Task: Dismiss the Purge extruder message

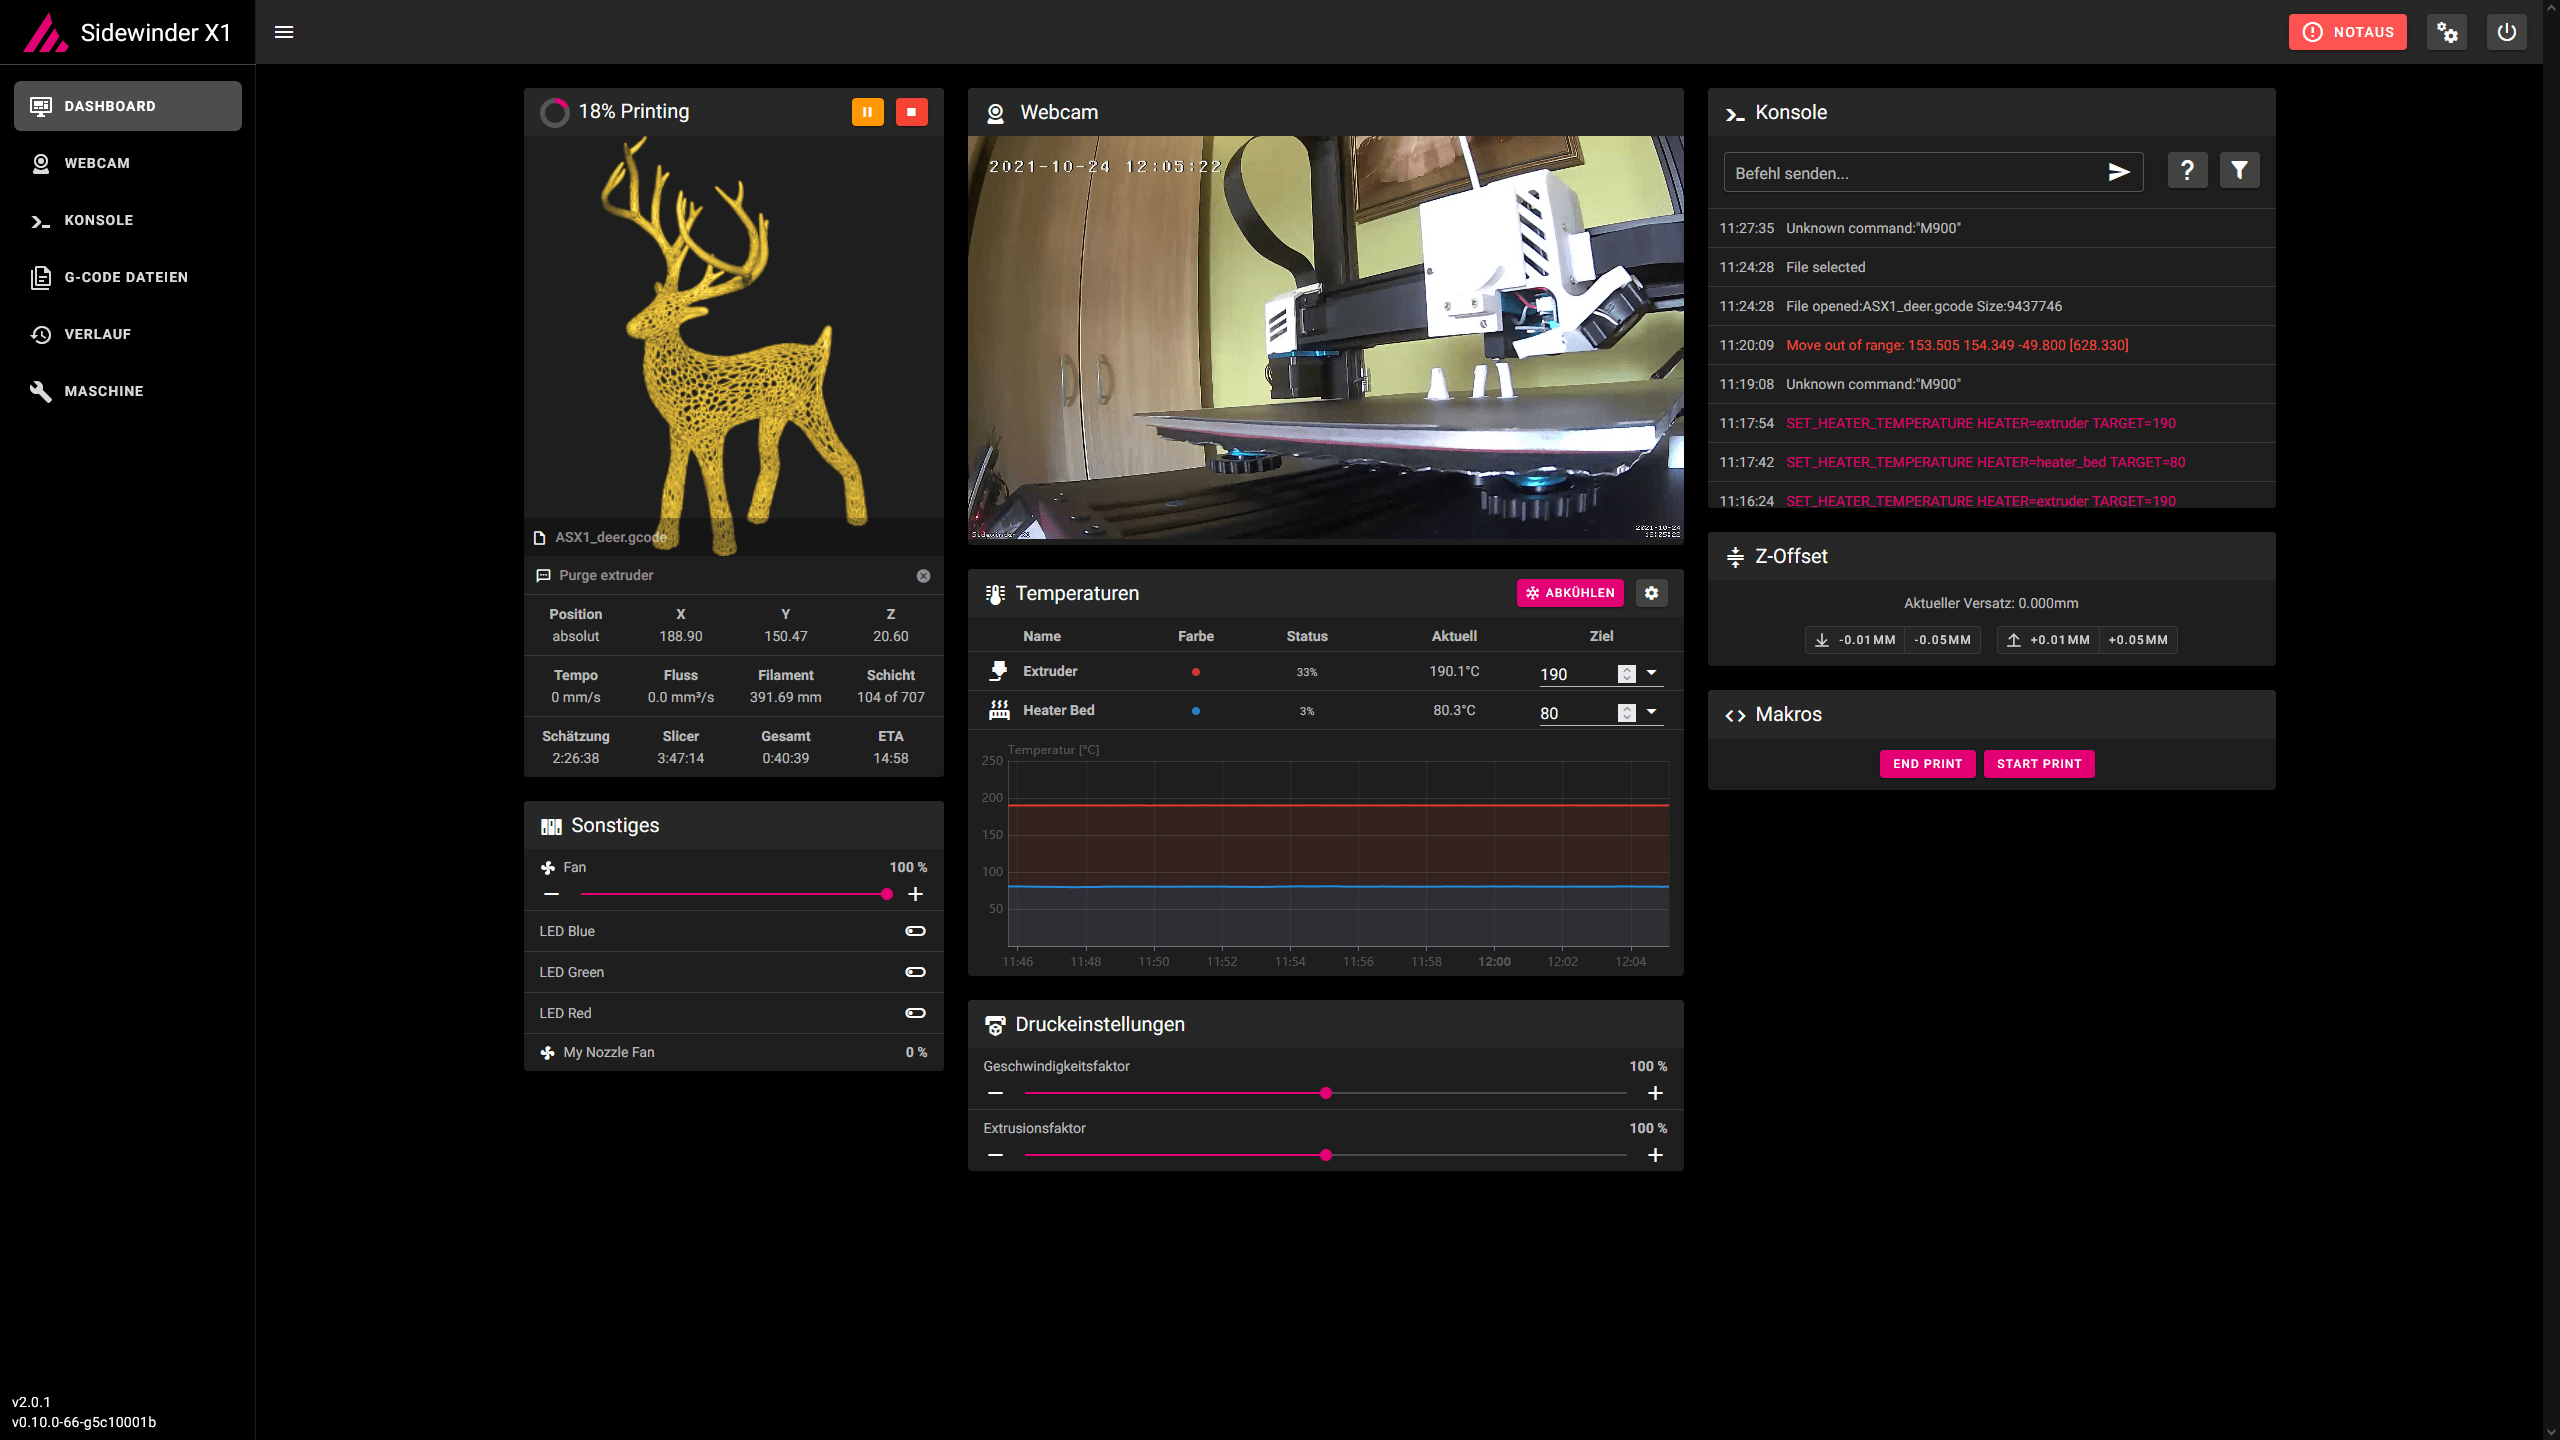Action: click(923, 576)
